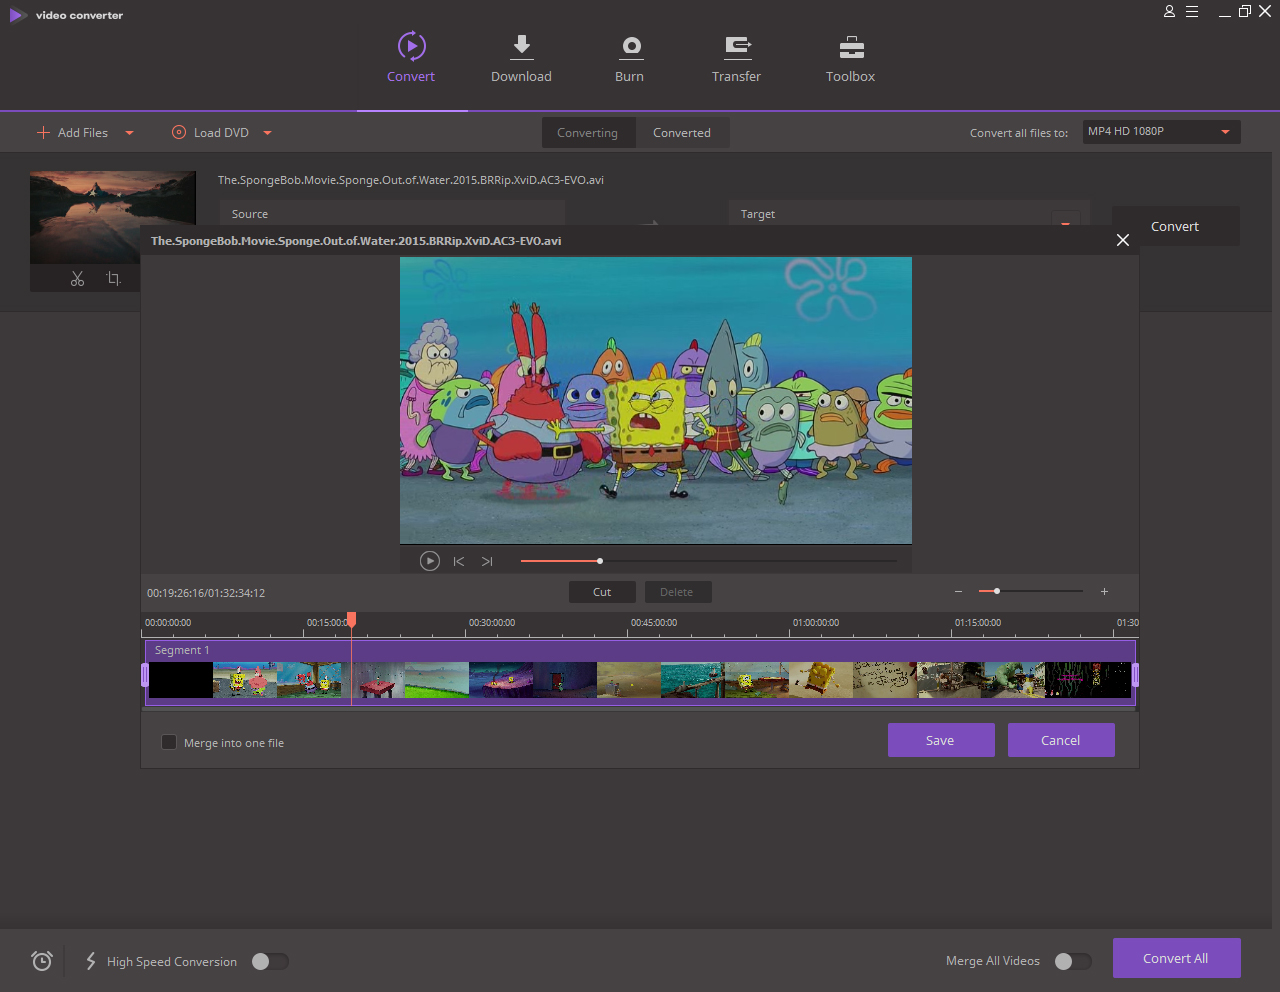1280x992 pixels.
Task: Click the crop icon under thumbnail
Action: tap(114, 279)
